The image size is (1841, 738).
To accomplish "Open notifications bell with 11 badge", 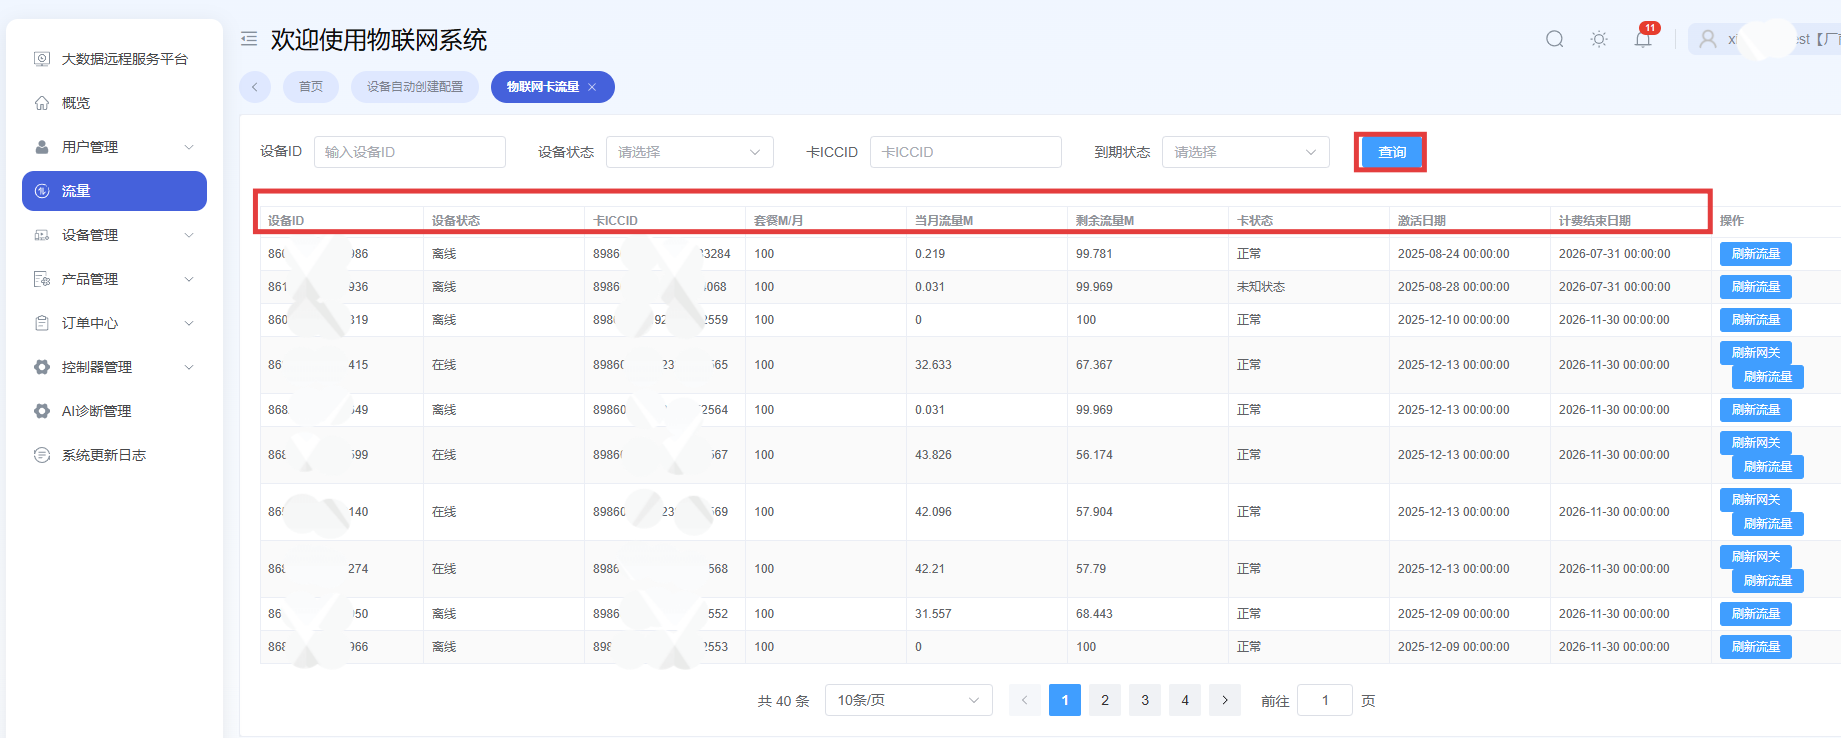I will tap(1643, 39).
